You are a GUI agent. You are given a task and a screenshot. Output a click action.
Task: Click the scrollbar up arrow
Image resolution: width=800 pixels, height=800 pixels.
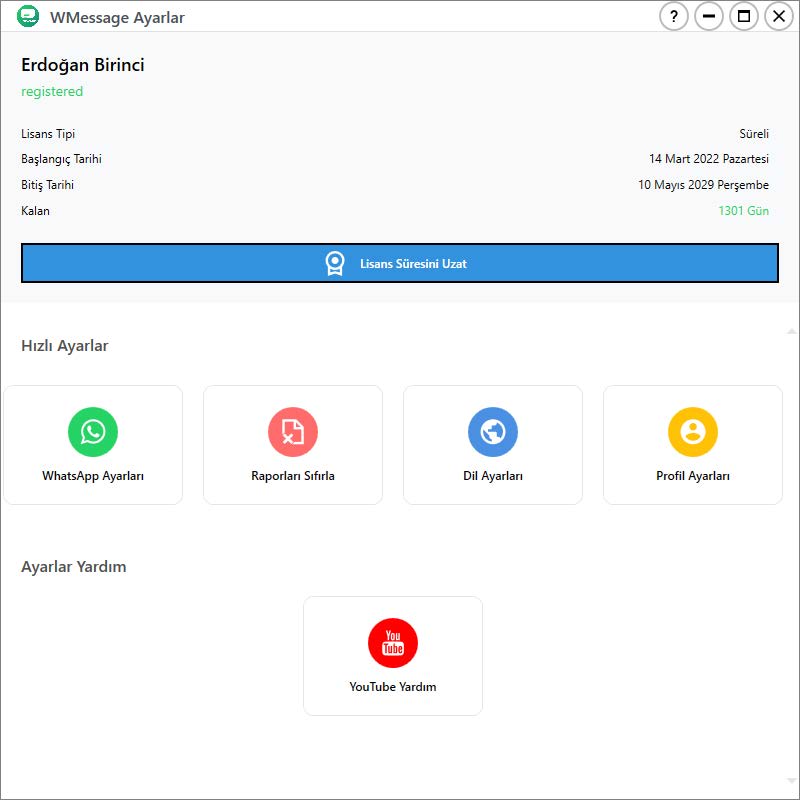[792, 330]
